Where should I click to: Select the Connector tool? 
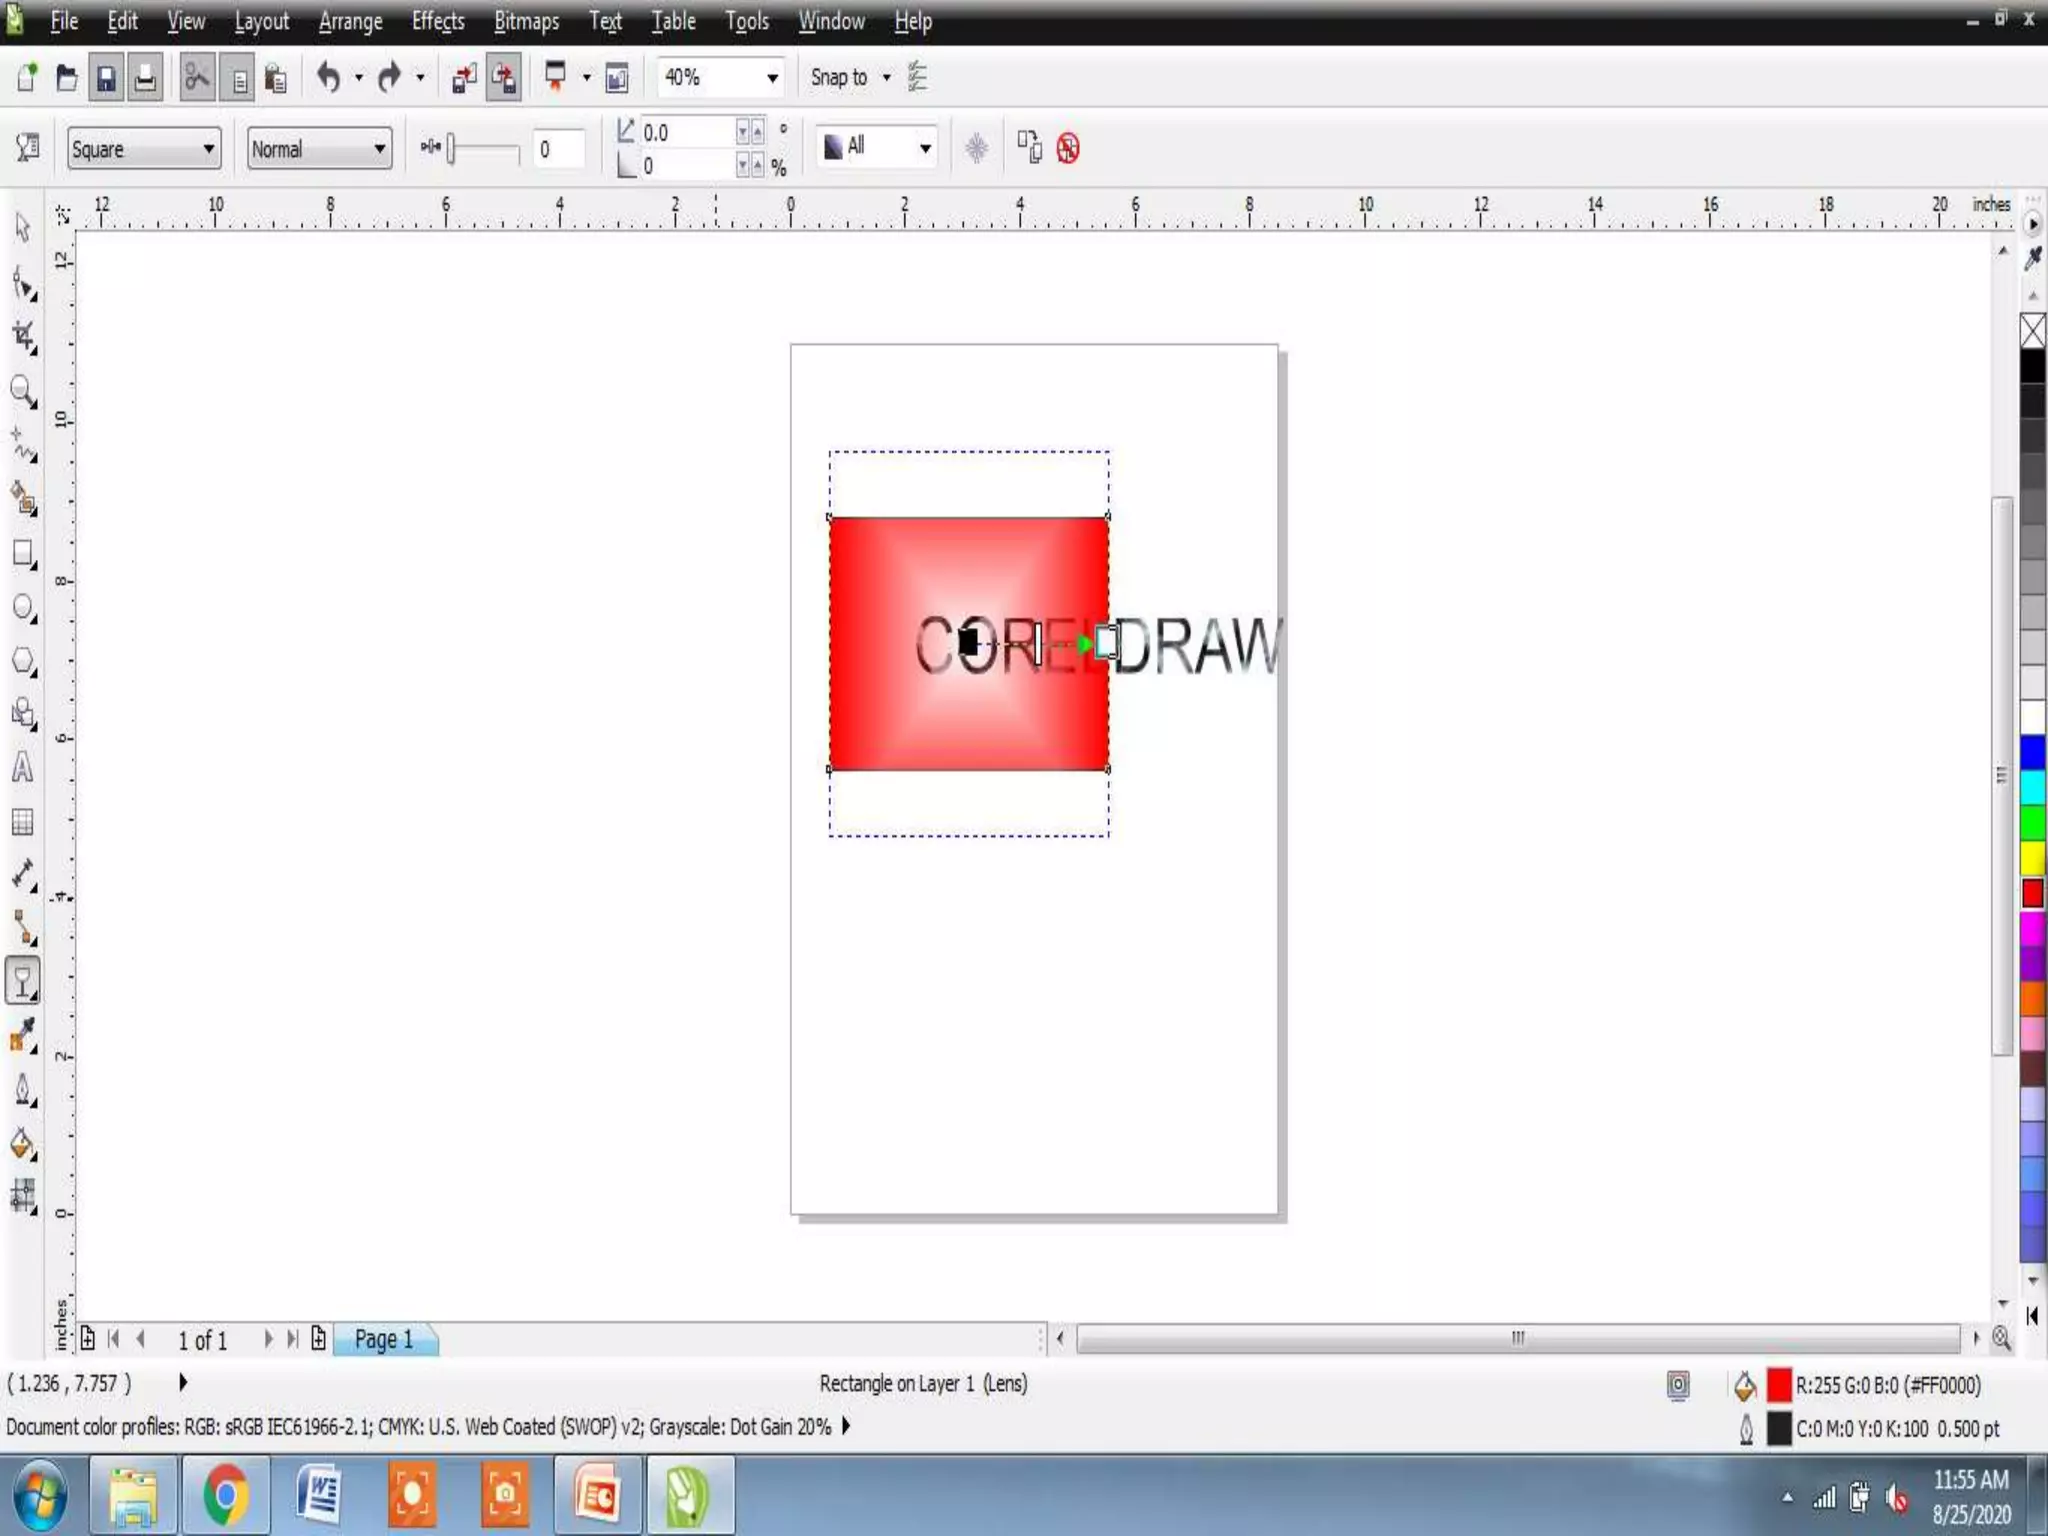[x=24, y=928]
